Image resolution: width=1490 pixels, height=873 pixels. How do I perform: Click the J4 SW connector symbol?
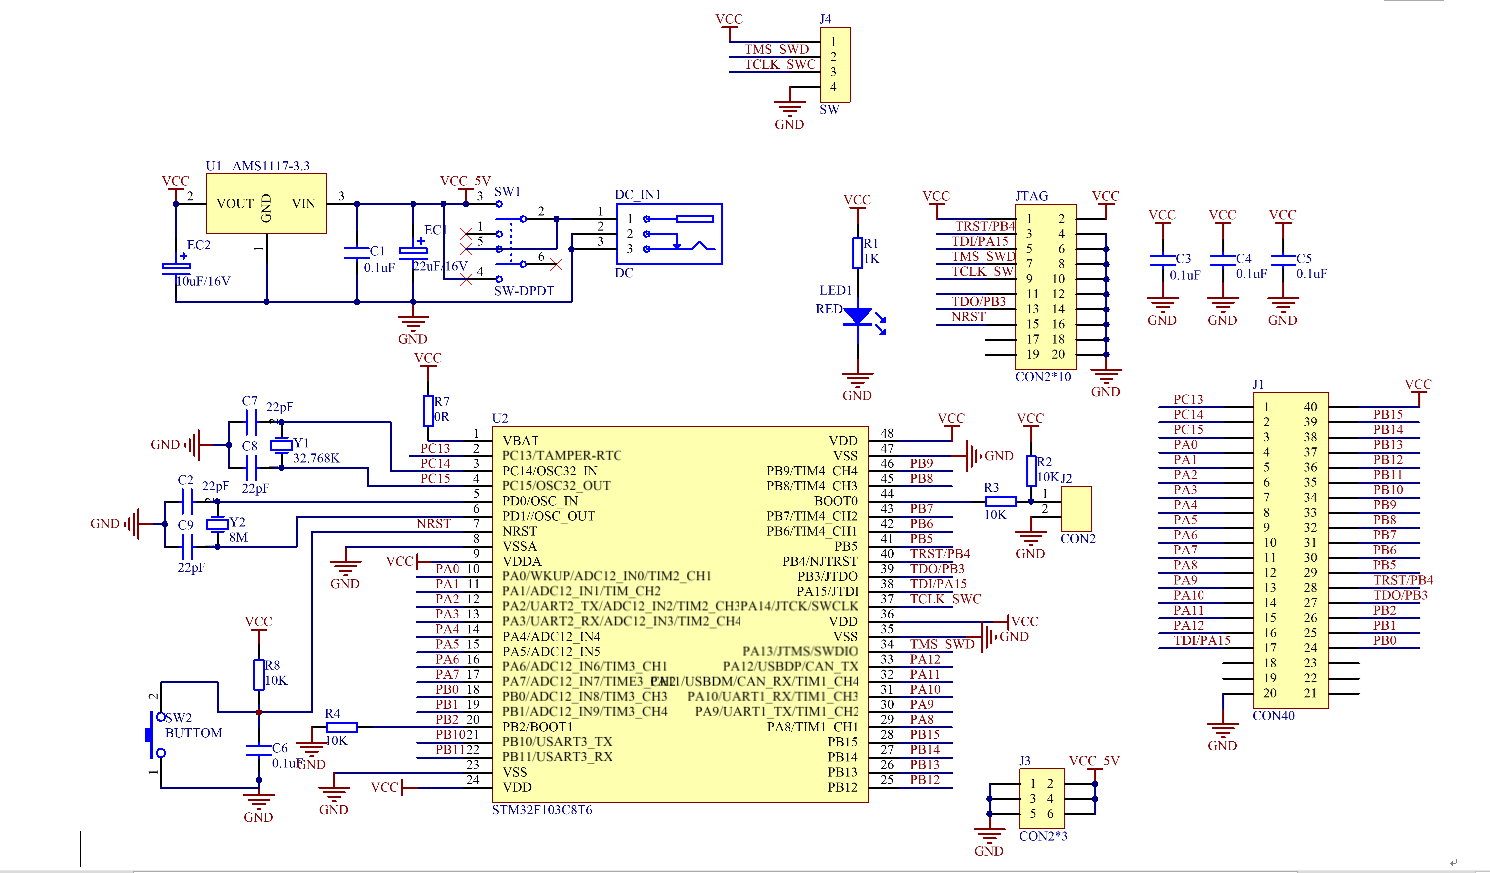pyautogui.click(x=835, y=64)
